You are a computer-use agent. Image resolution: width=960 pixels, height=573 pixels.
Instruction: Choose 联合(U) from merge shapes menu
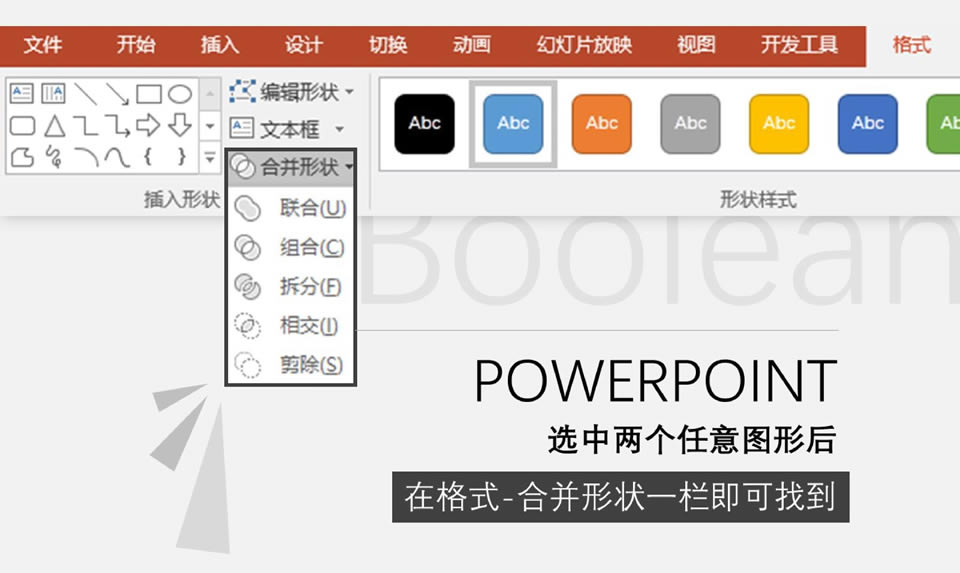(x=290, y=209)
